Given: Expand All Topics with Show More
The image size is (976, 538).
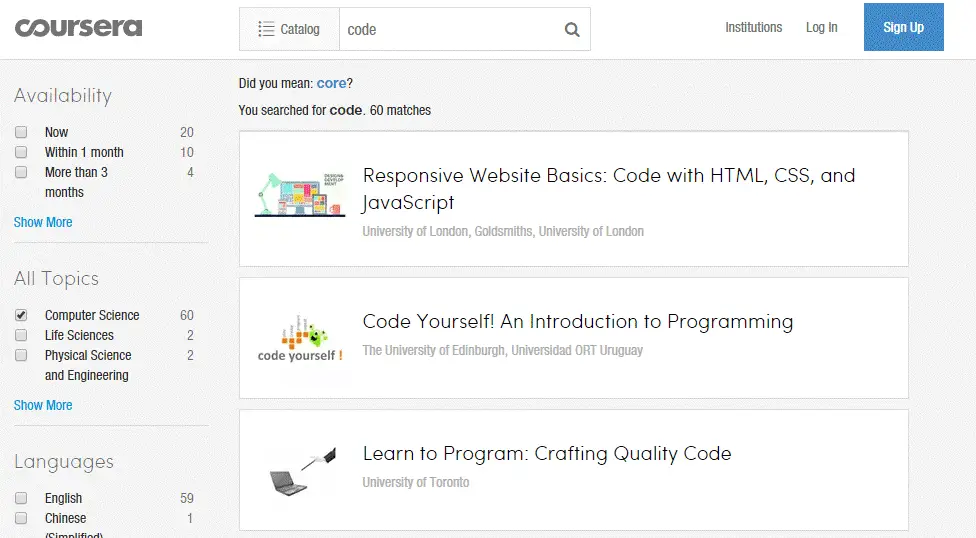Looking at the screenshot, I should tap(43, 405).
